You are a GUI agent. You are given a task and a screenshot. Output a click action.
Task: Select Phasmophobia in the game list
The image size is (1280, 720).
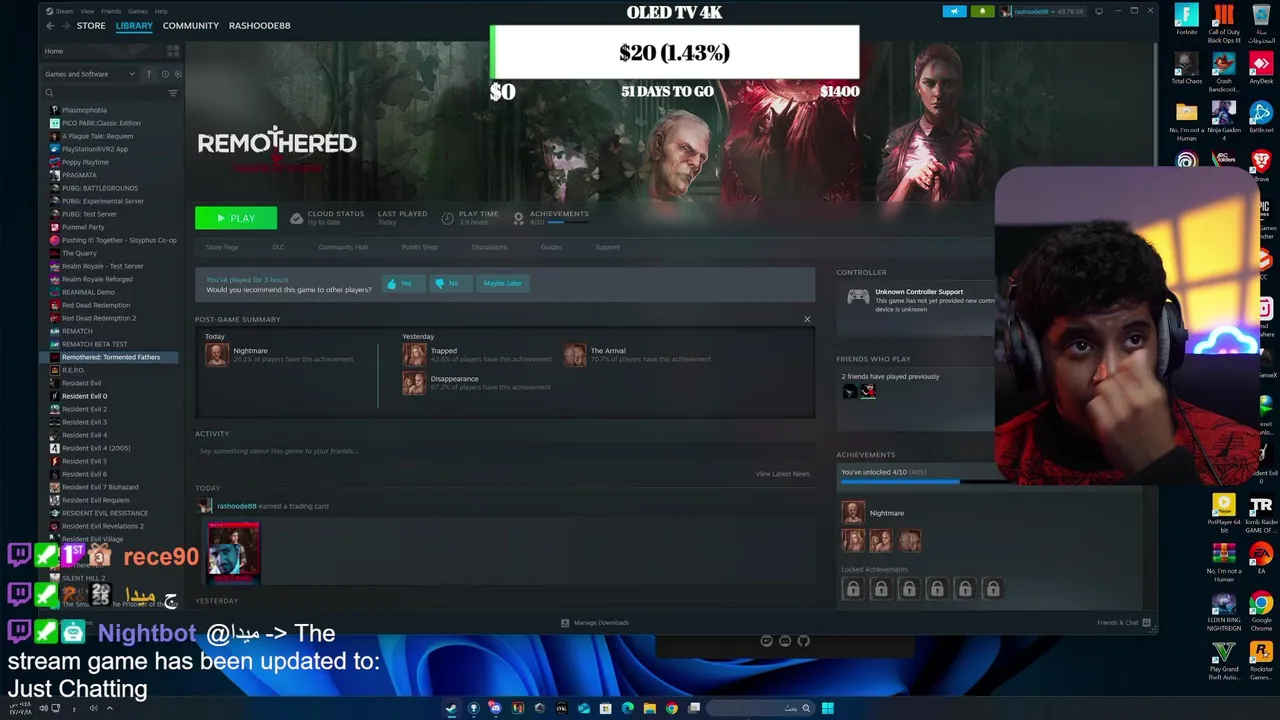click(84, 110)
